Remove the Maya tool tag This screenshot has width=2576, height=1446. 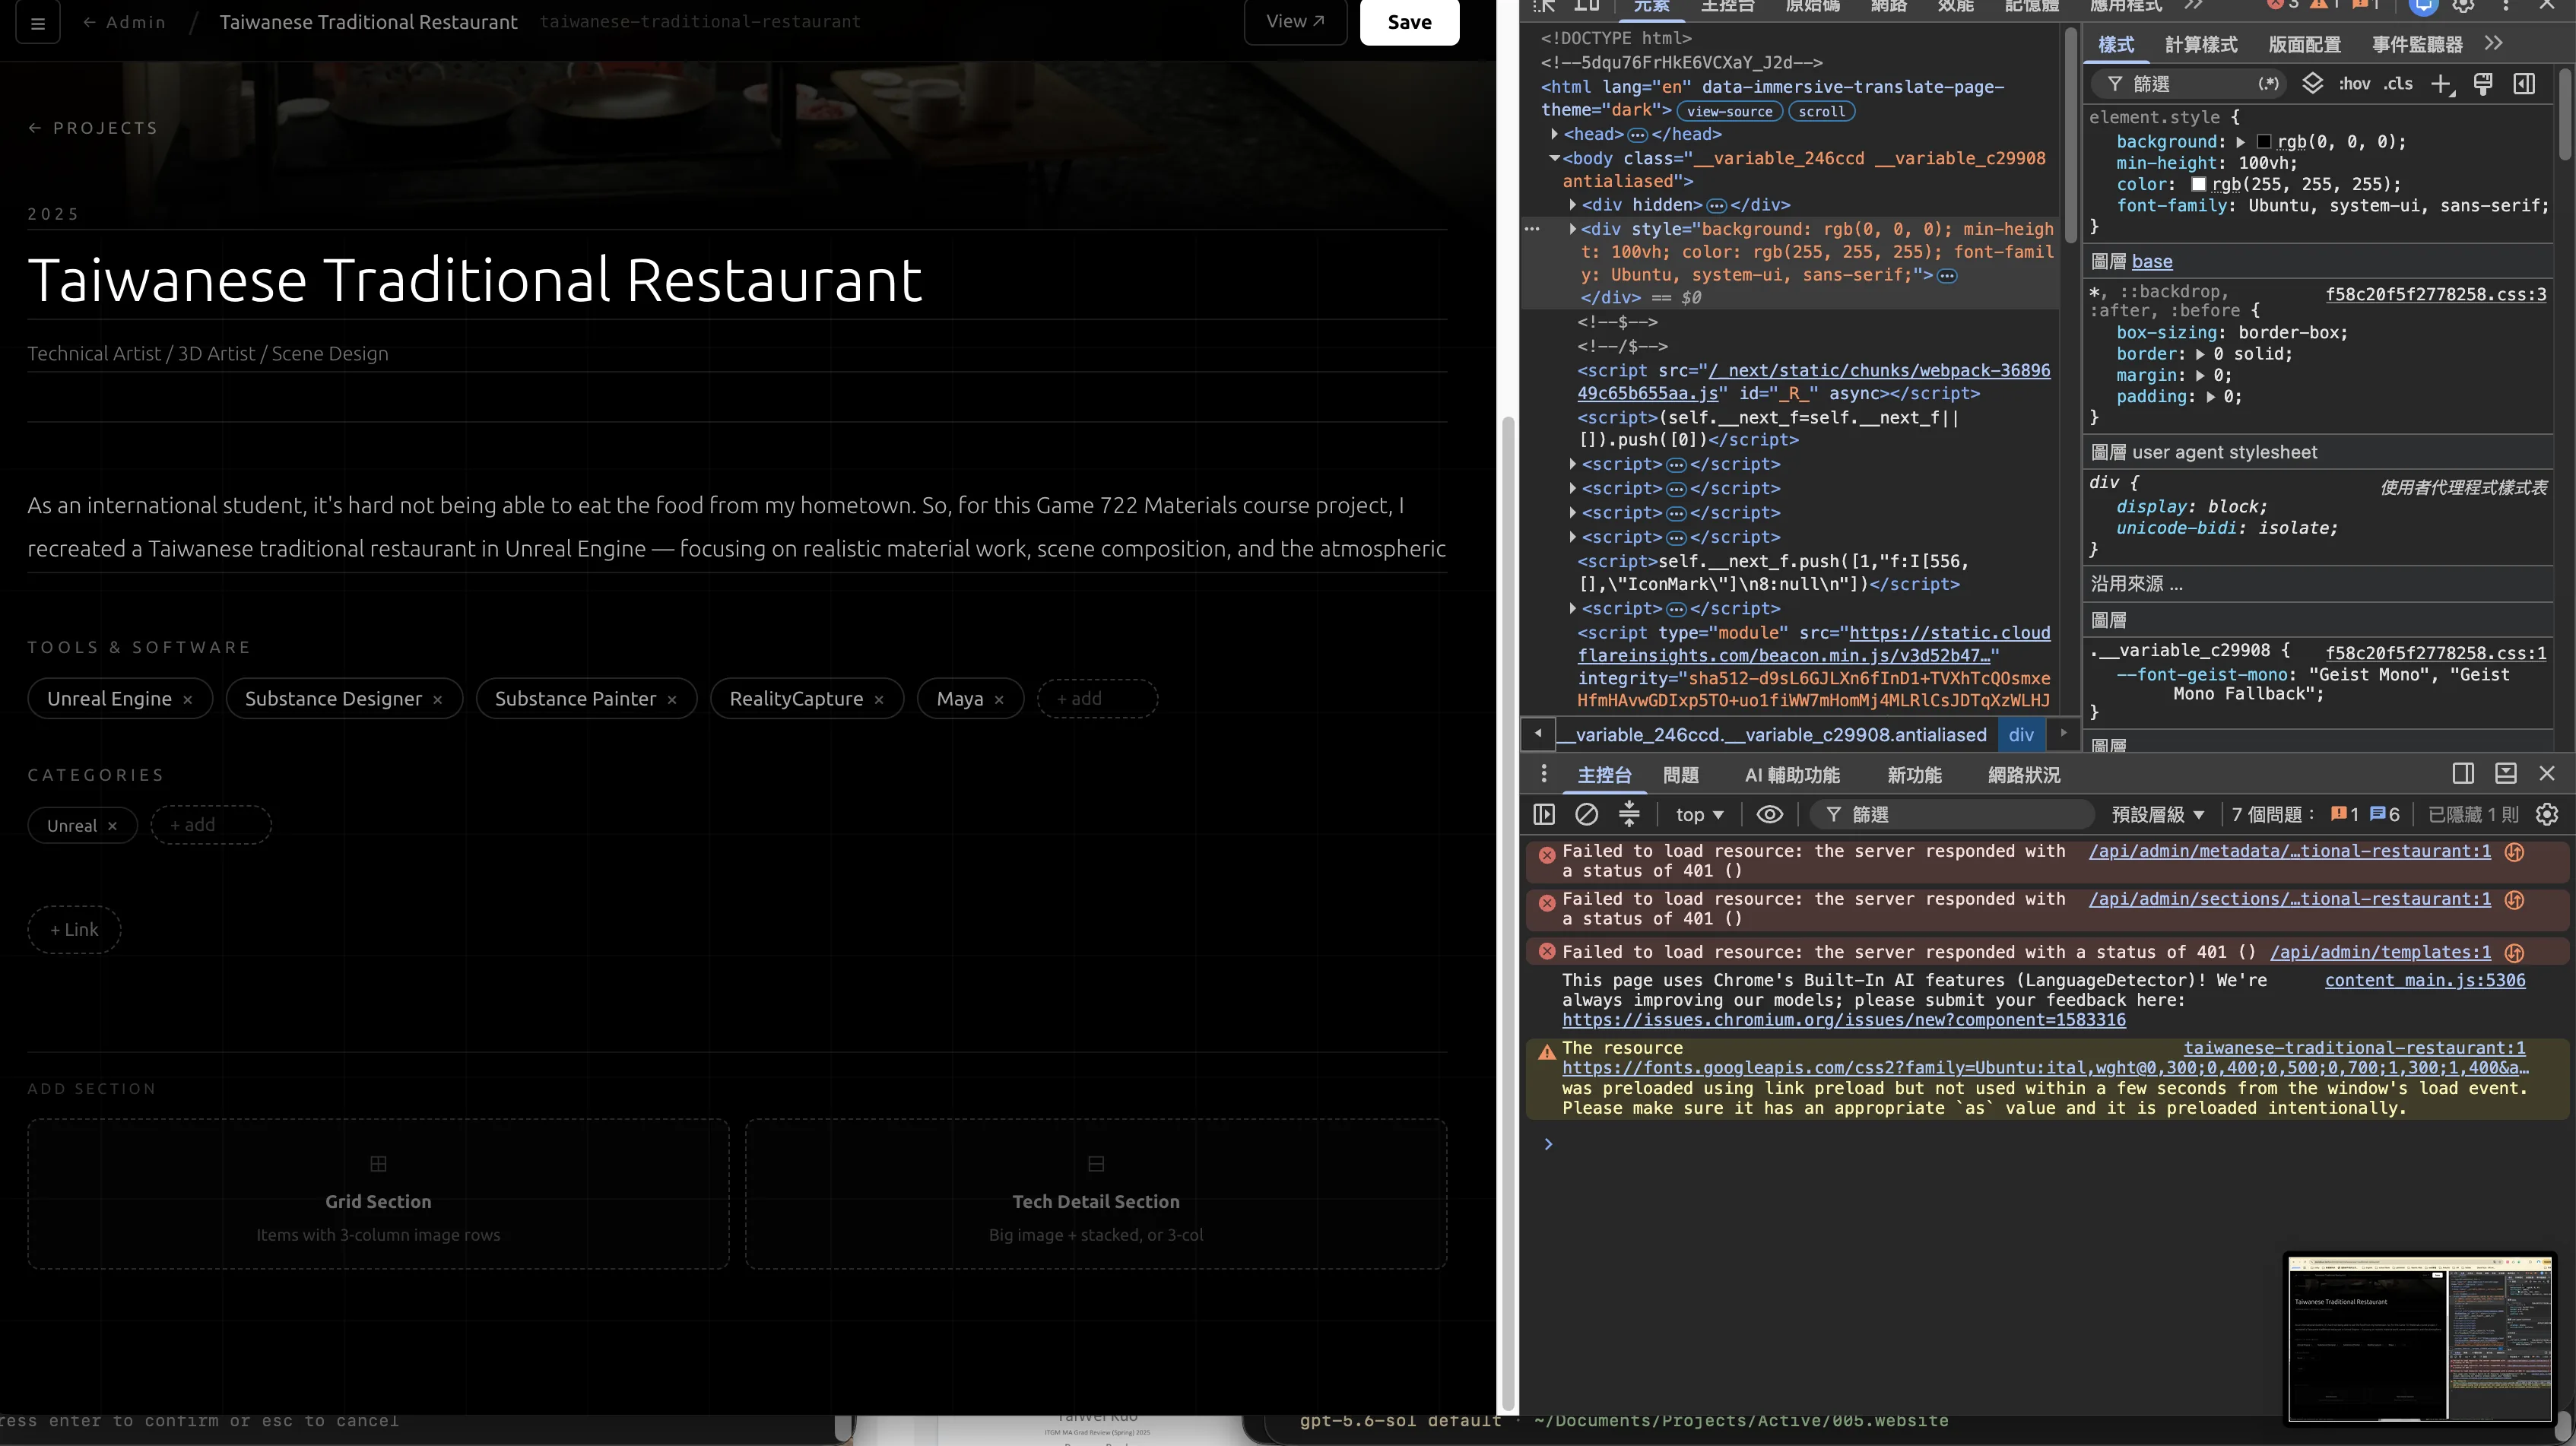click(x=999, y=700)
